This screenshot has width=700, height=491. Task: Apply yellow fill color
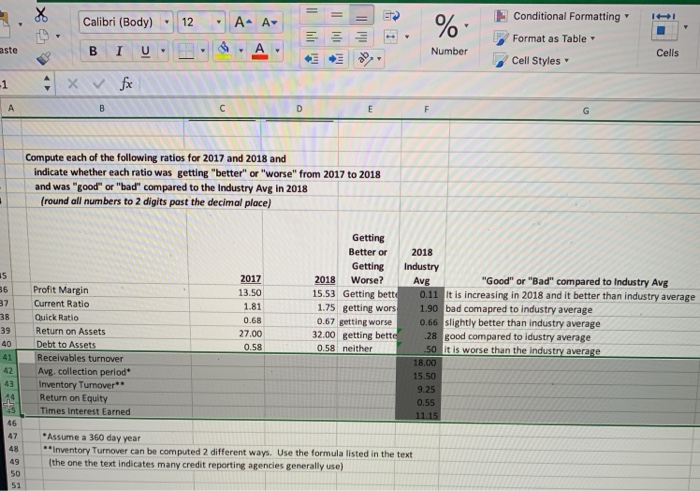(224, 51)
